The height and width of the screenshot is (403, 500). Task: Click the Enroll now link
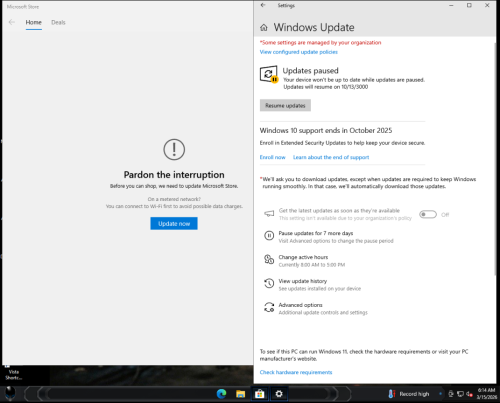[273, 157]
